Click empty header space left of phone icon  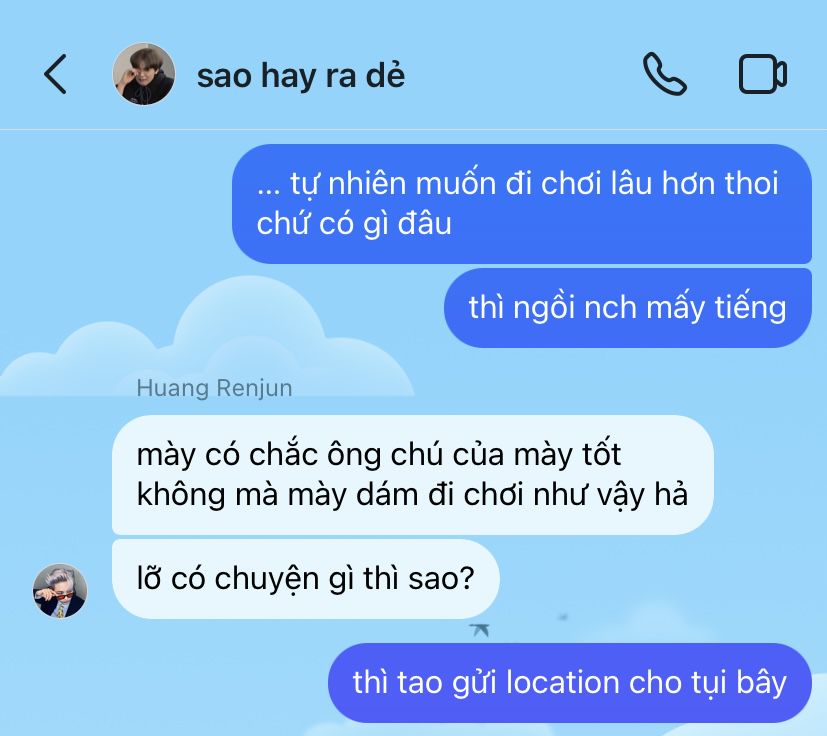(x=522, y=74)
